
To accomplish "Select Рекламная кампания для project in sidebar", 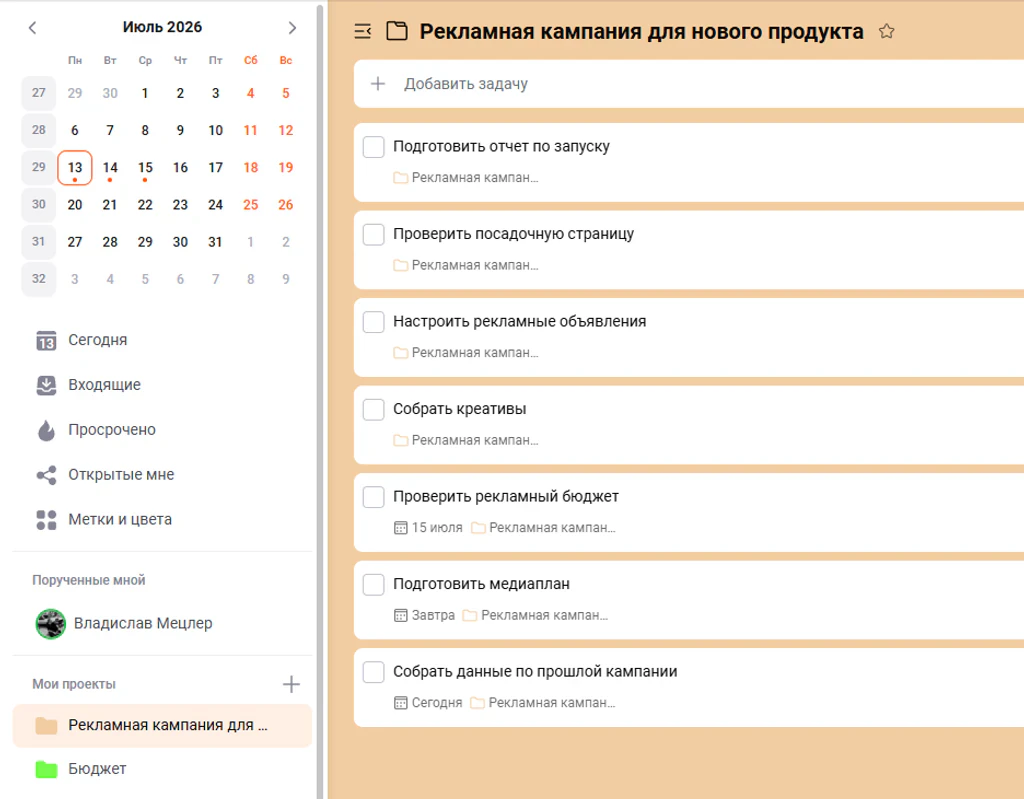I will click(163, 725).
